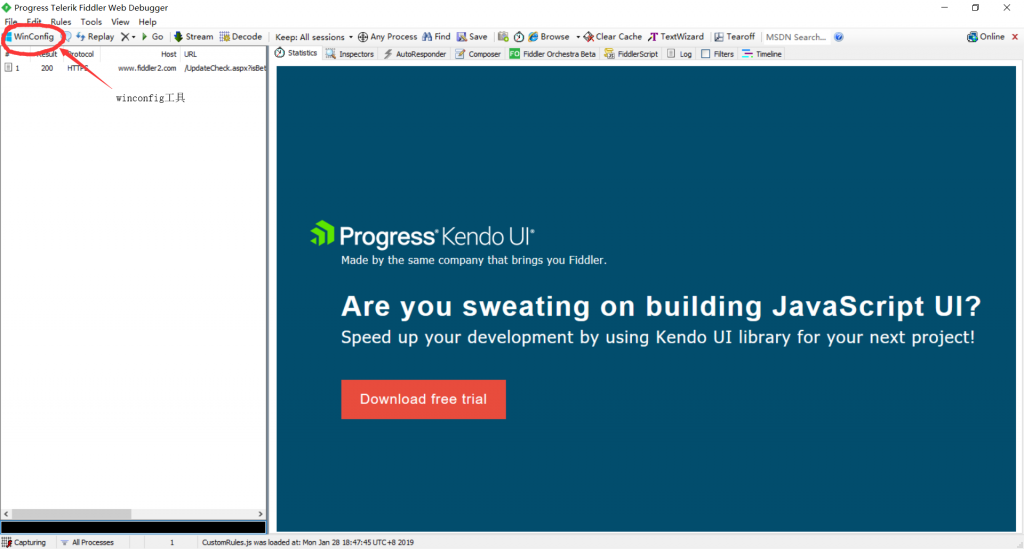The image size is (1024, 549).
Task: Click session 1 document icon
Action: pyautogui.click(x=8, y=68)
